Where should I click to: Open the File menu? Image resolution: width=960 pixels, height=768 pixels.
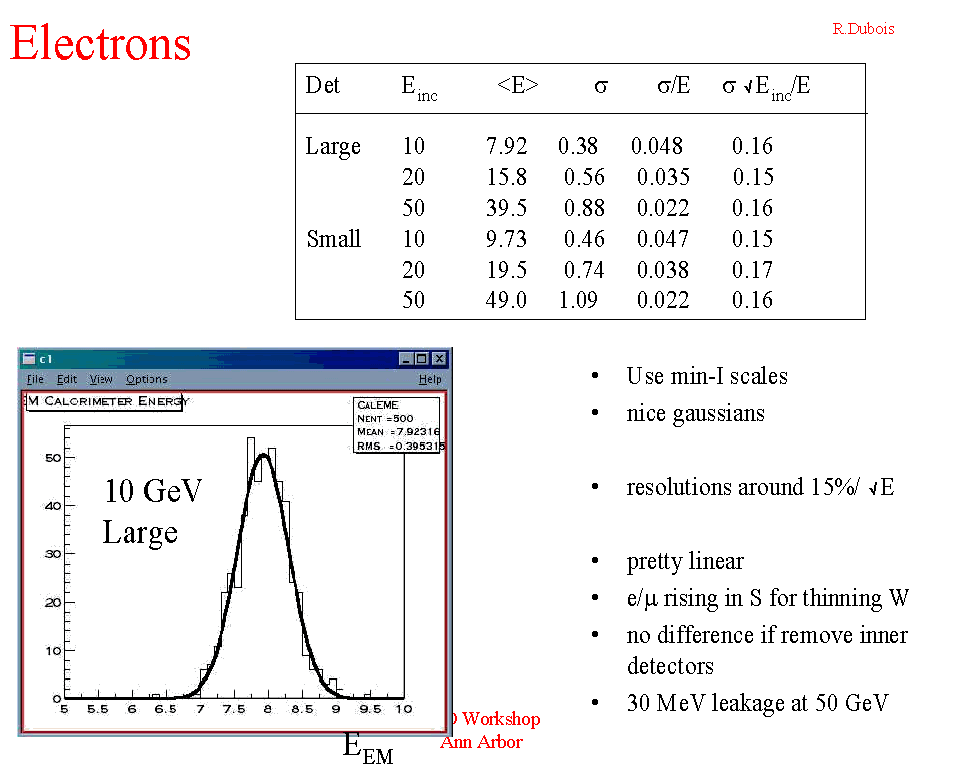(x=35, y=379)
